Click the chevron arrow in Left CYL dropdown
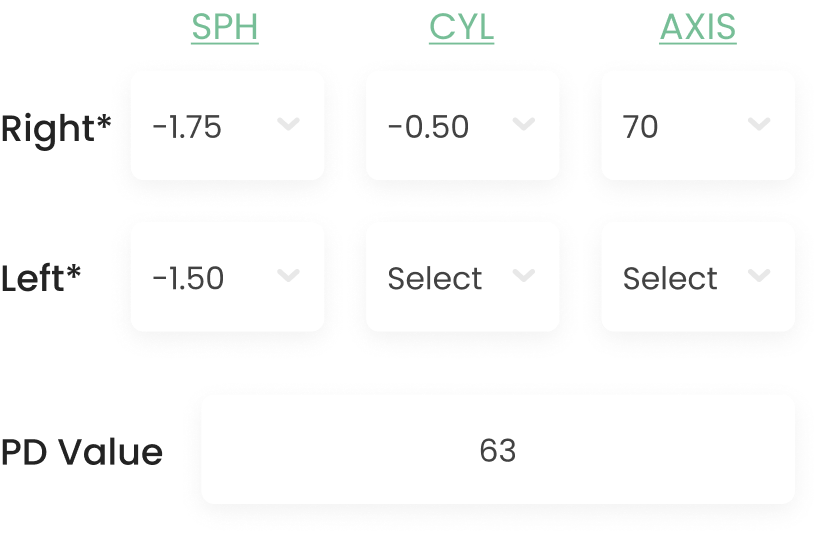The image size is (822, 538). [x=523, y=275]
